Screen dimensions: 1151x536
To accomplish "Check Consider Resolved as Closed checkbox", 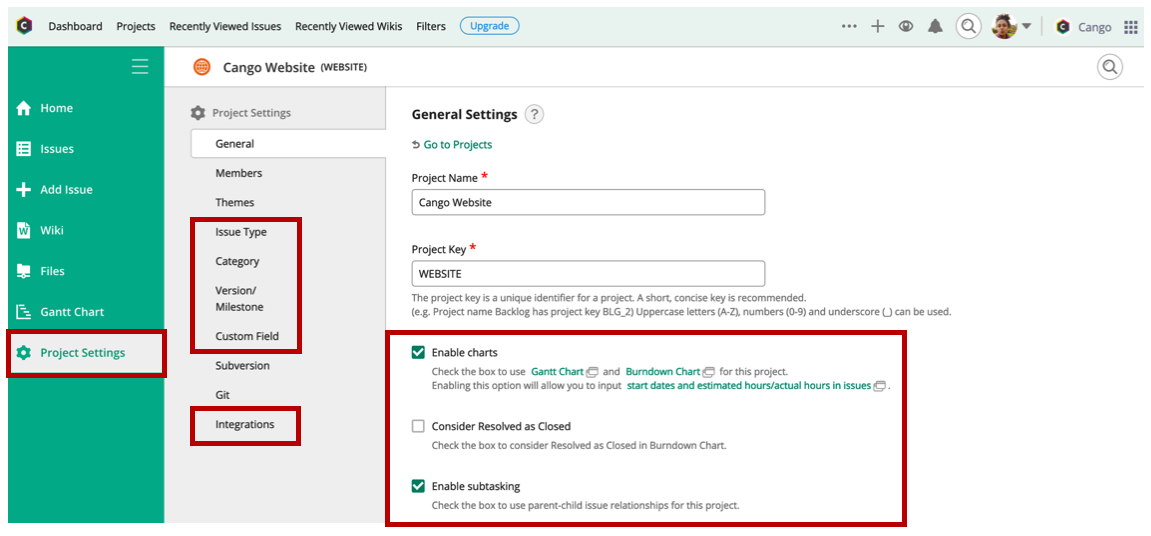I will pos(418,426).
